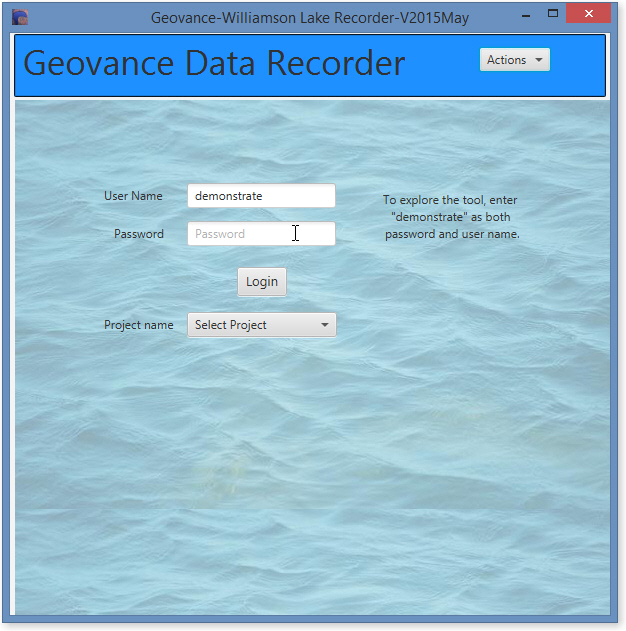Click the Login button
The height and width of the screenshot is (631, 626).
coord(262,282)
